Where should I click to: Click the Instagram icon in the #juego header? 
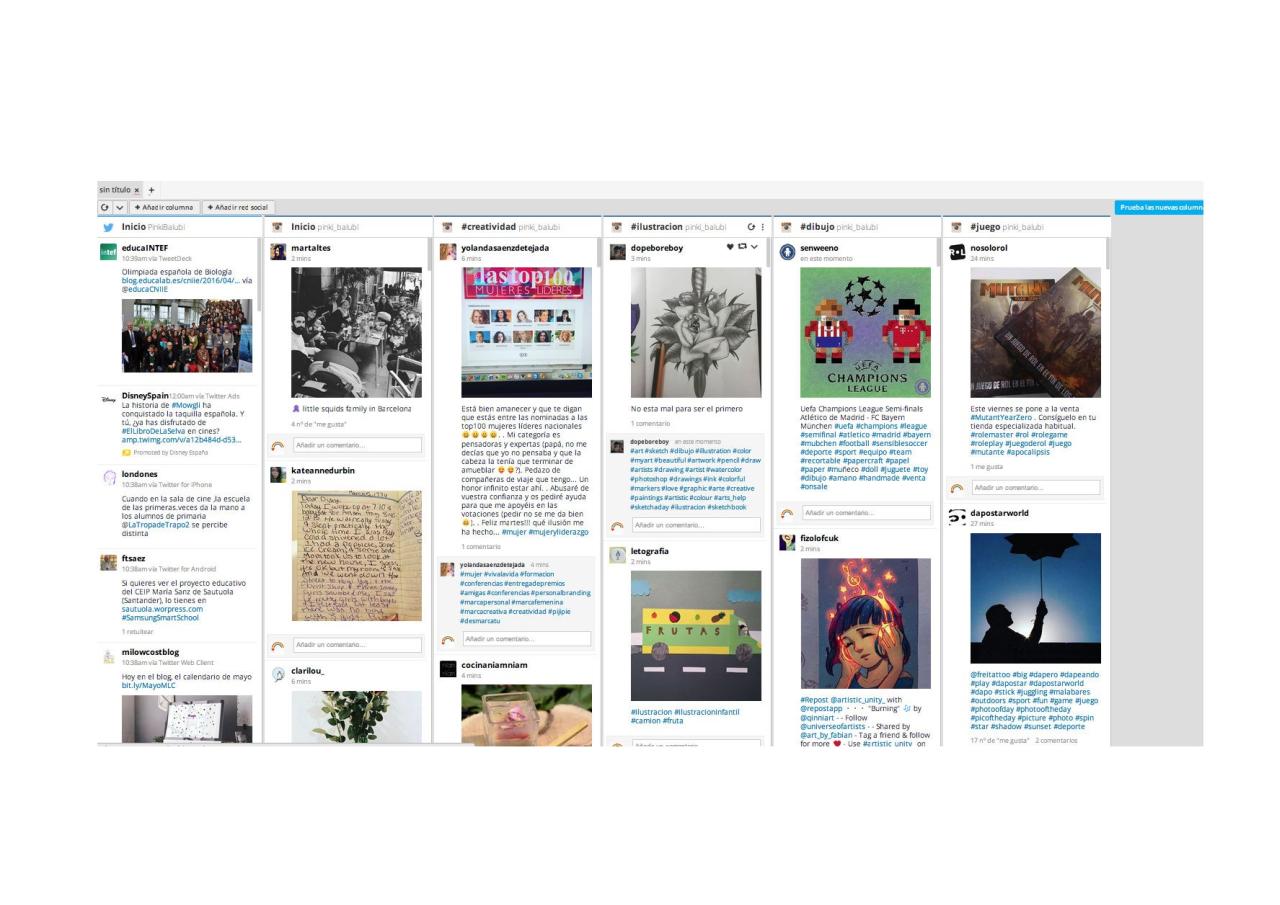[x=957, y=227]
